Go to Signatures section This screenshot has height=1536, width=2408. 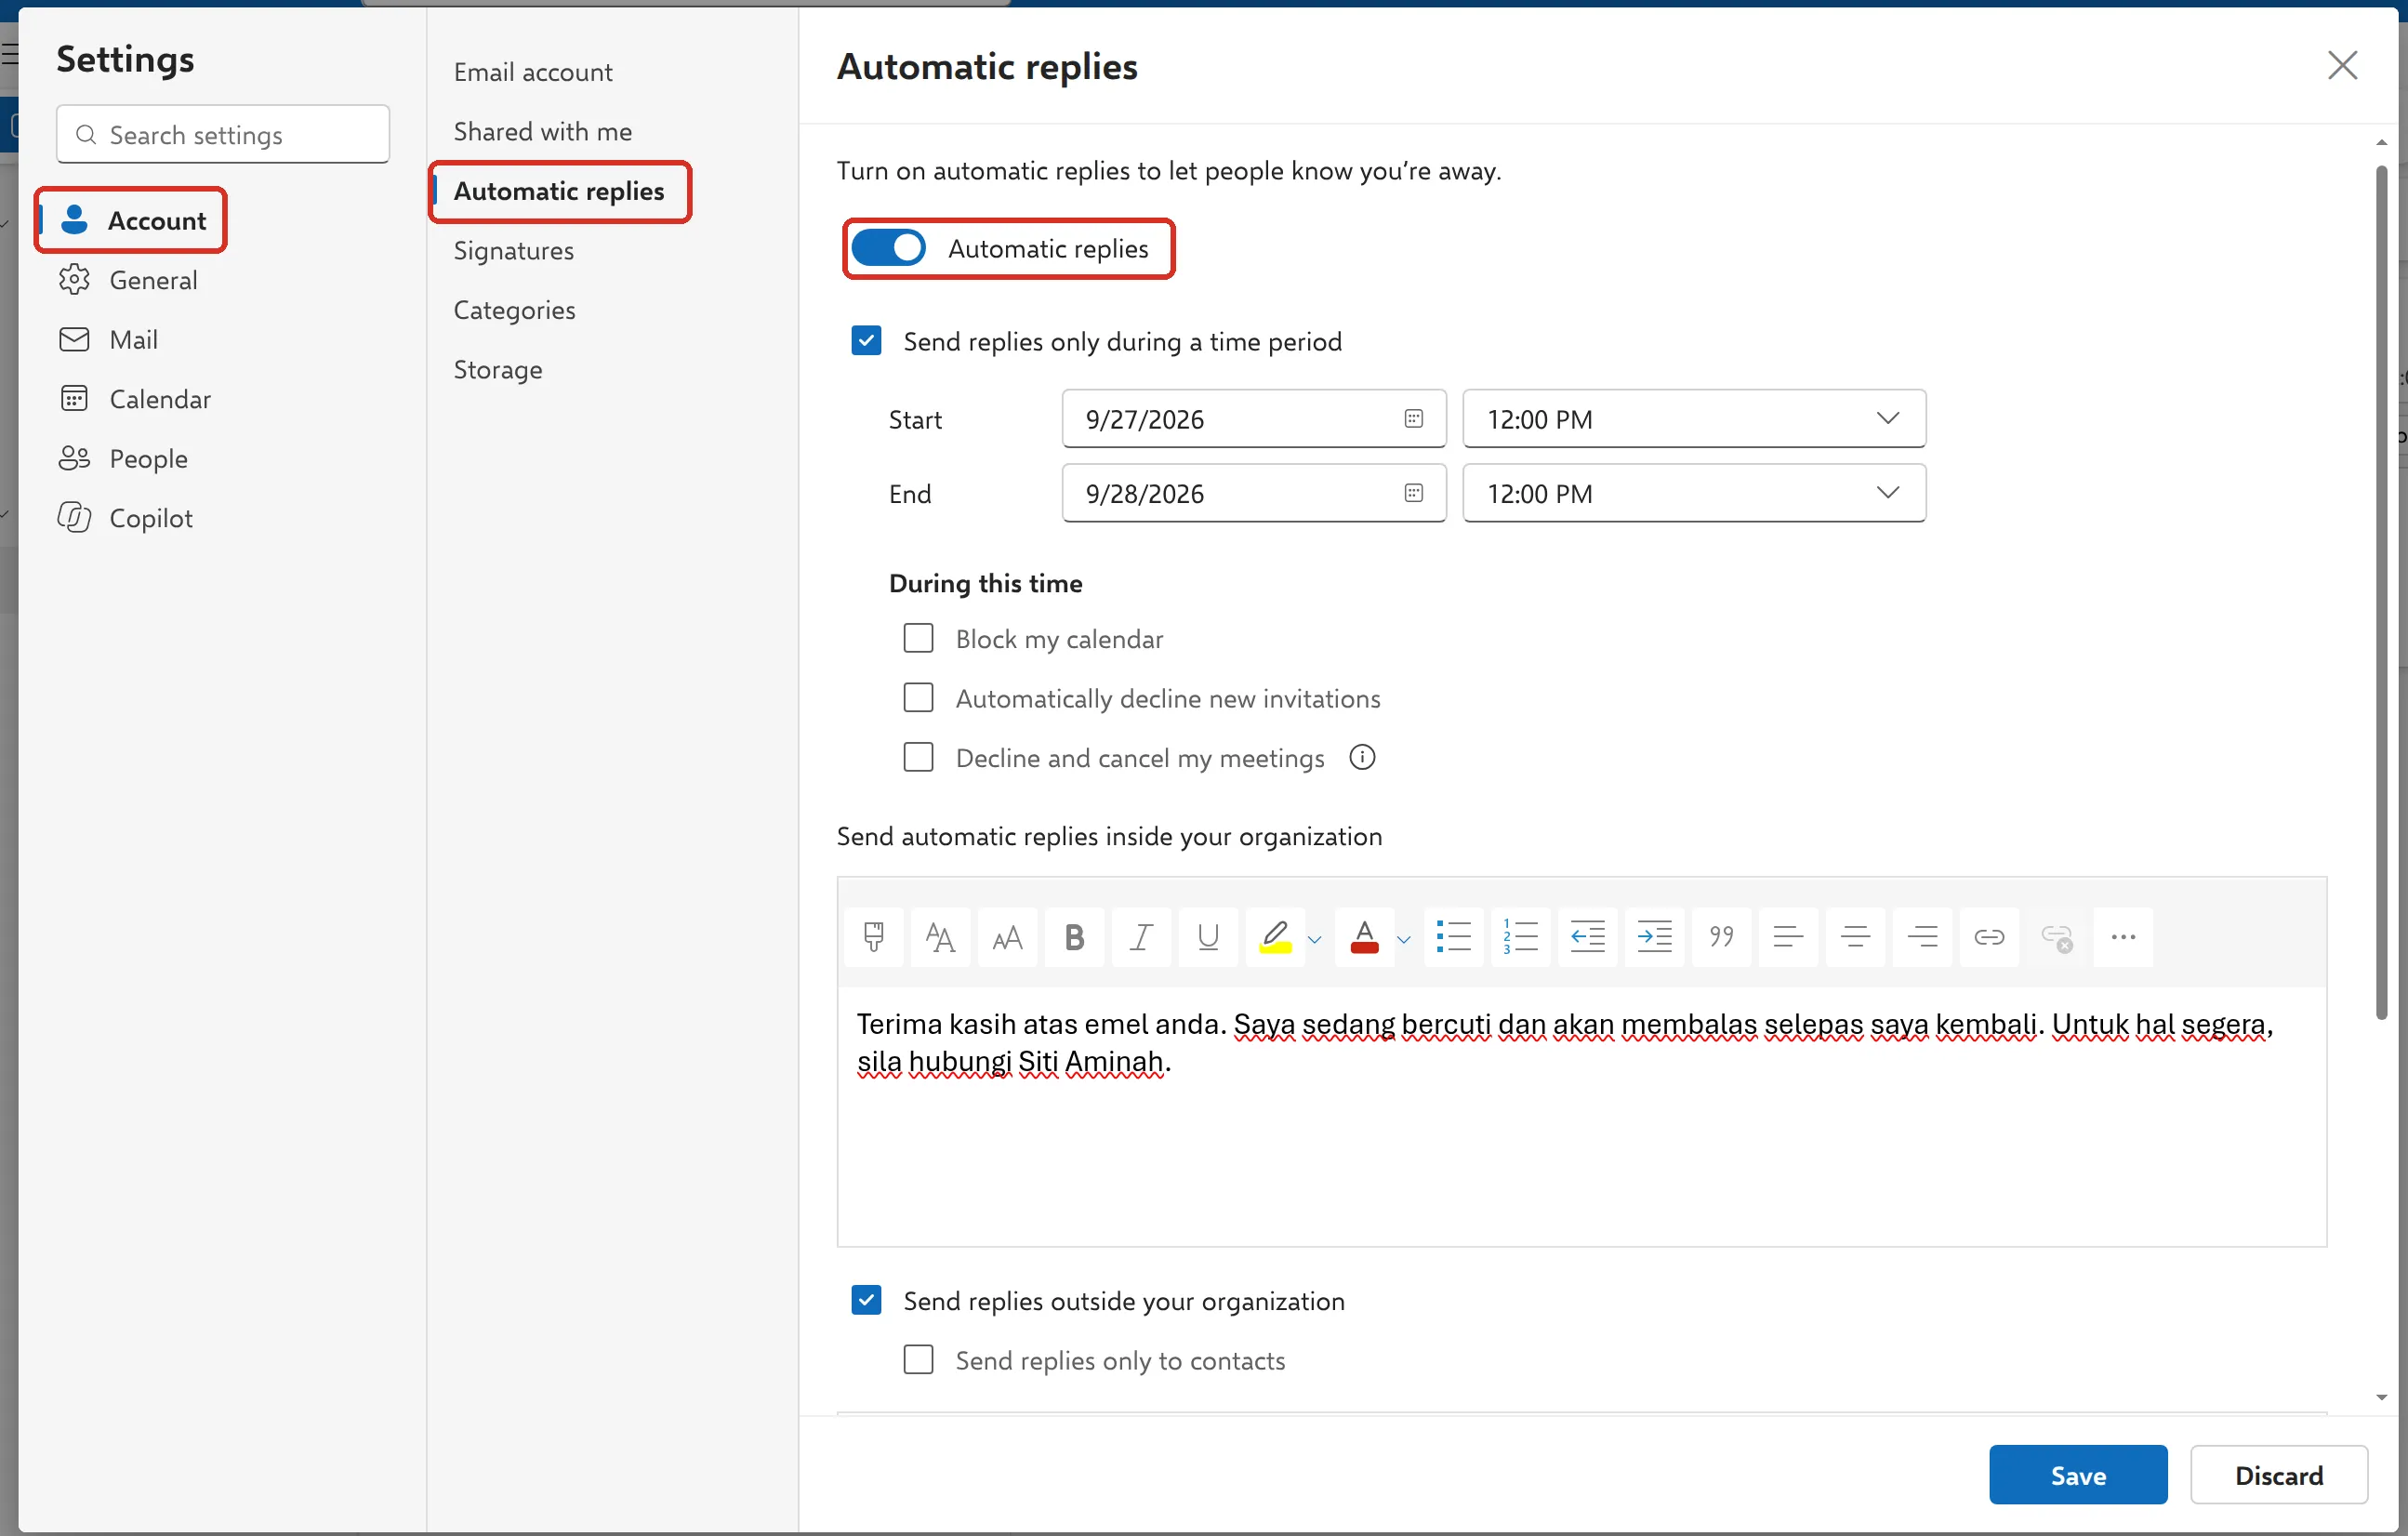513,250
